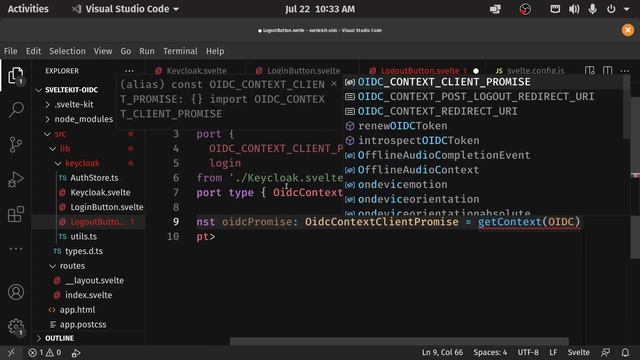Change end of line sequence LF
640x360 pixels.
(x=553, y=352)
